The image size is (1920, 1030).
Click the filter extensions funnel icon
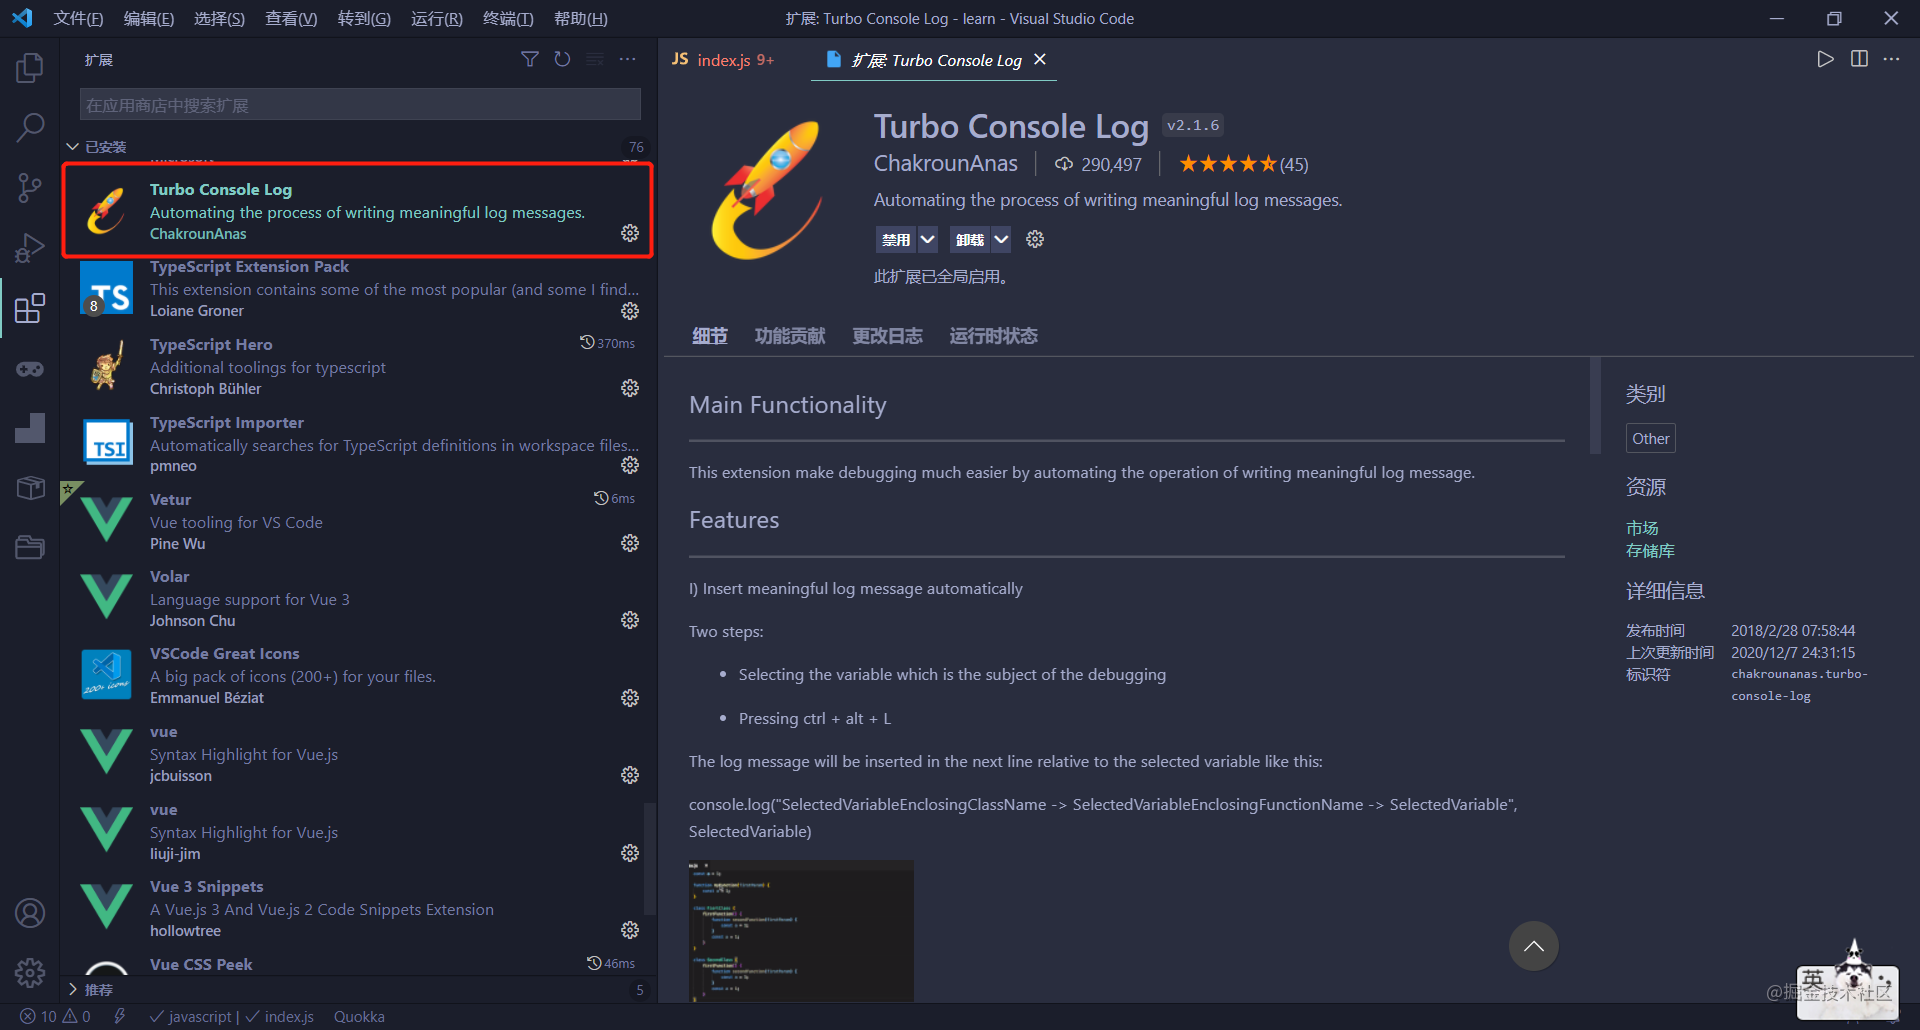tap(530, 60)
